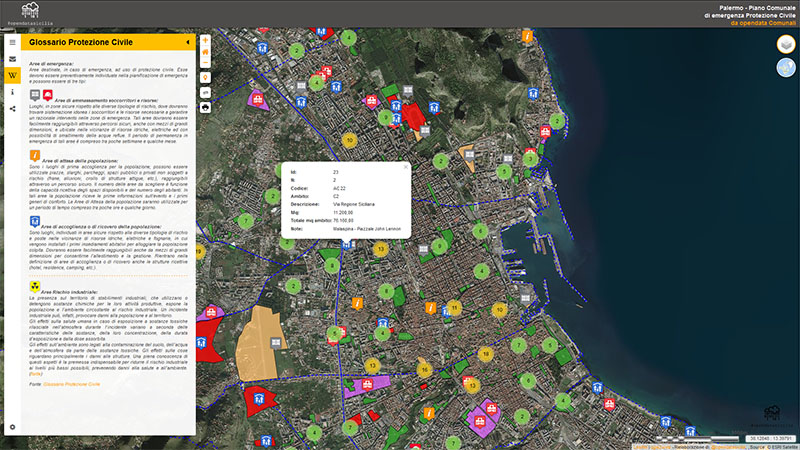Open the info tab in sidebar
The image size is (800, 450).
pyautogui.click(x=12, y=92)
